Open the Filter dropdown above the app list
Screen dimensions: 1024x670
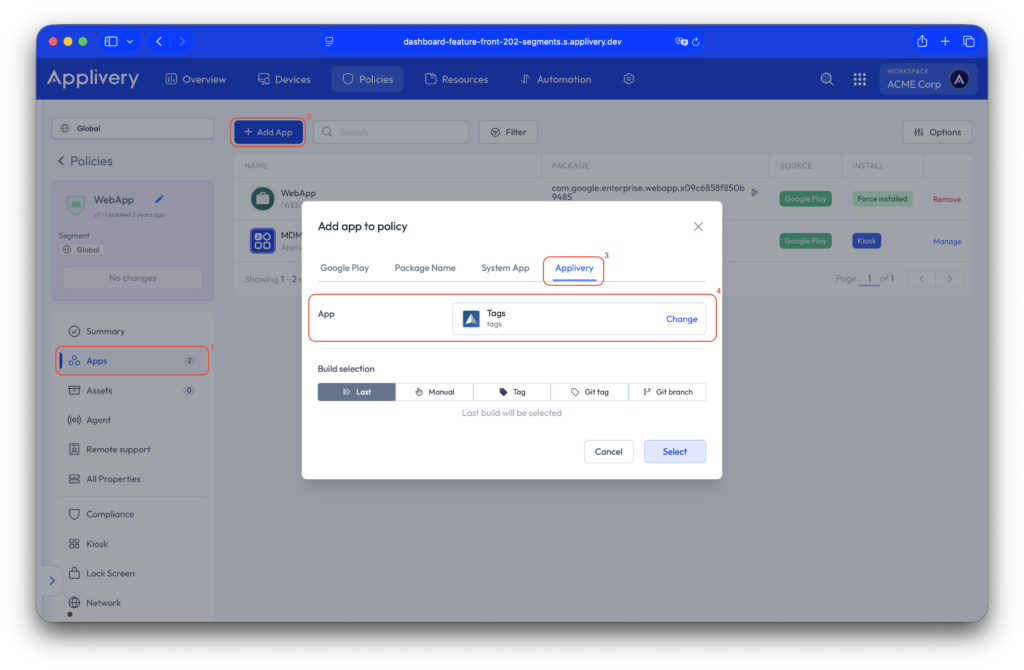[x=508, y=131]
